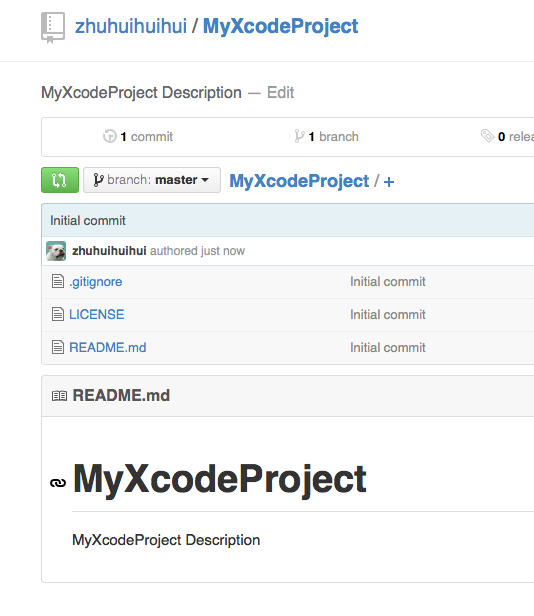Open Initial commit message for LICENSE row
The height and width of the screenshot is (616, 534).
(388, 315)
